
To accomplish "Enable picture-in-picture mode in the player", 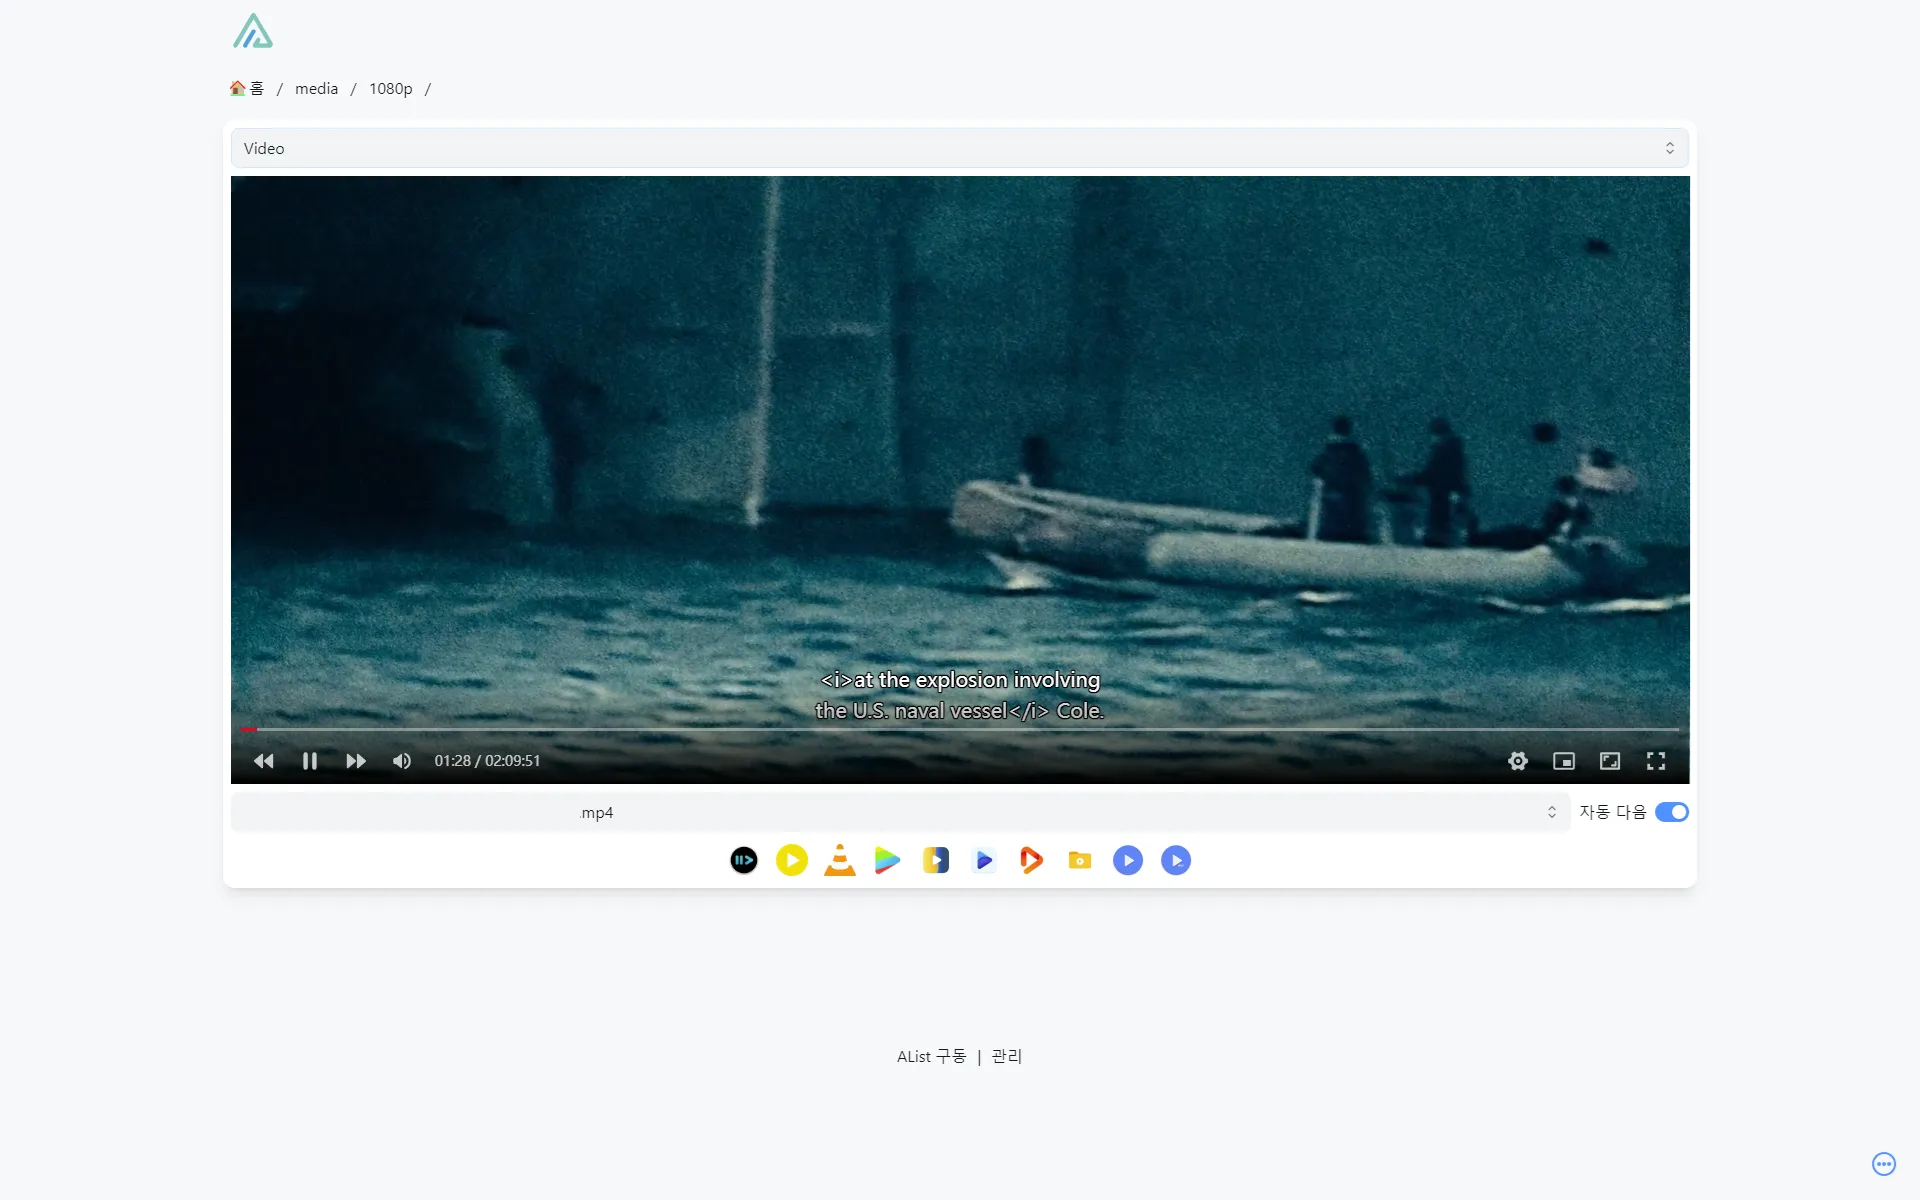I will pos(1563,760).
